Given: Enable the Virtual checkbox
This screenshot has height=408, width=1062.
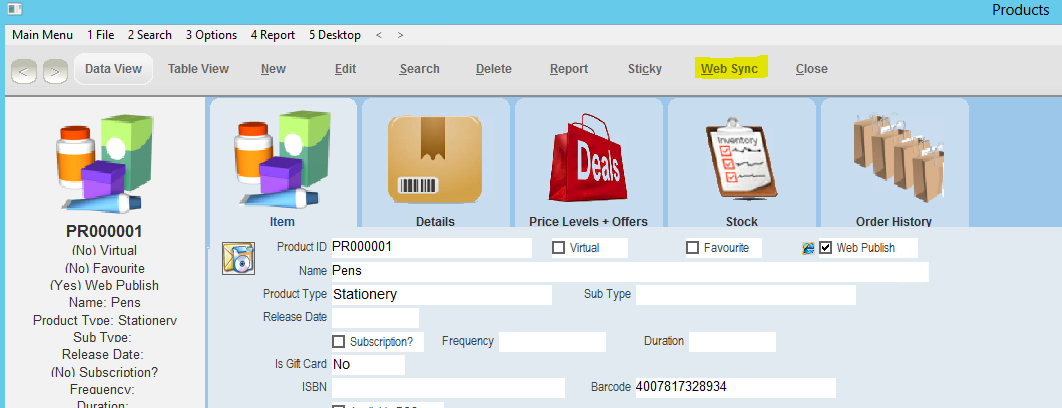Looking at the screenshot, I should (x=559, y=248).
